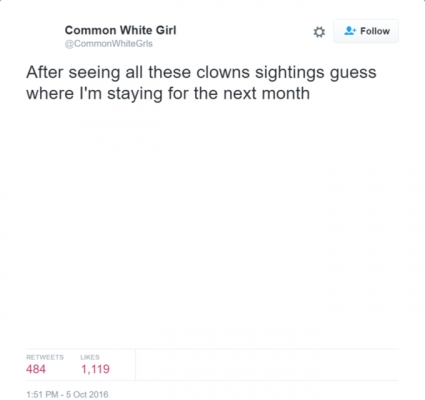Image resolution: width=425 pixels, height=400 pixels.
Task: Click the empty area right of the likes count
Action: pyautogui.click(x=267, y=365)
